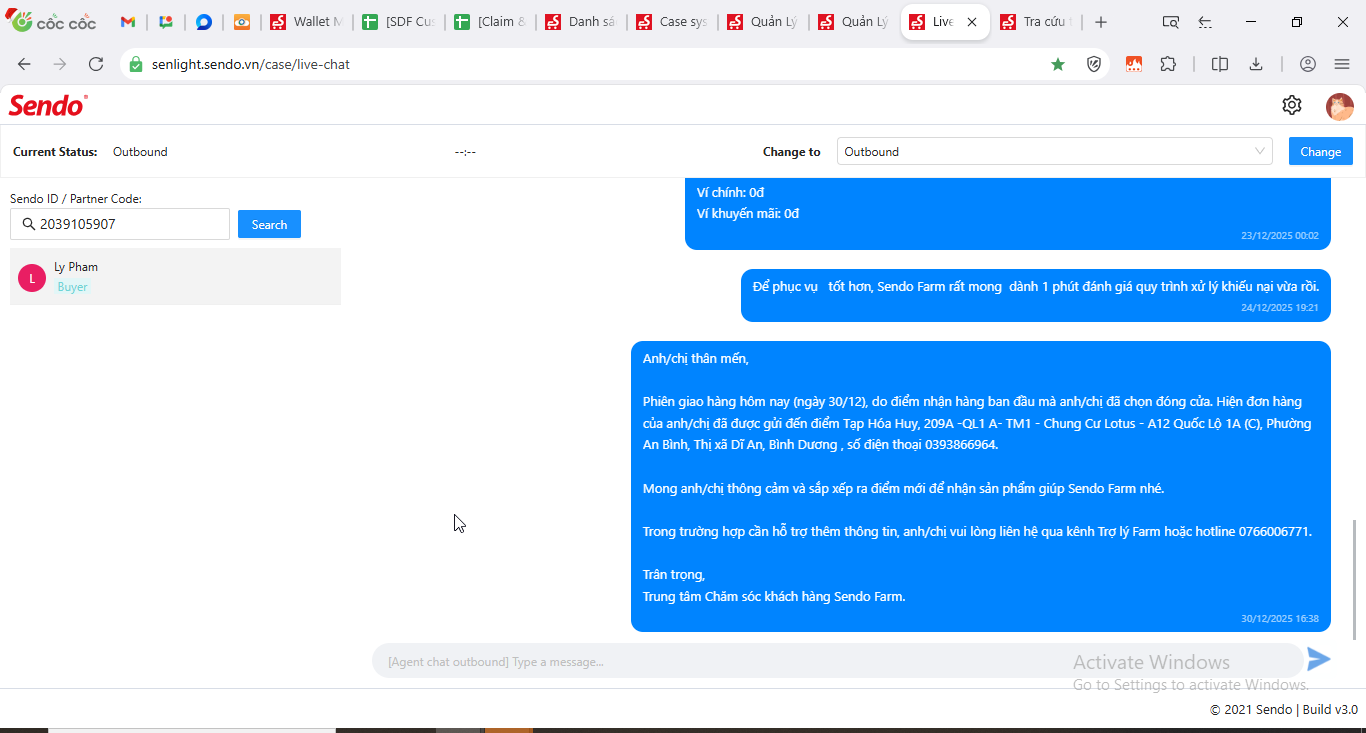Click the Current Status Outbound value
The width and height of the screenshot is (1366, 733).
point(140,152)
